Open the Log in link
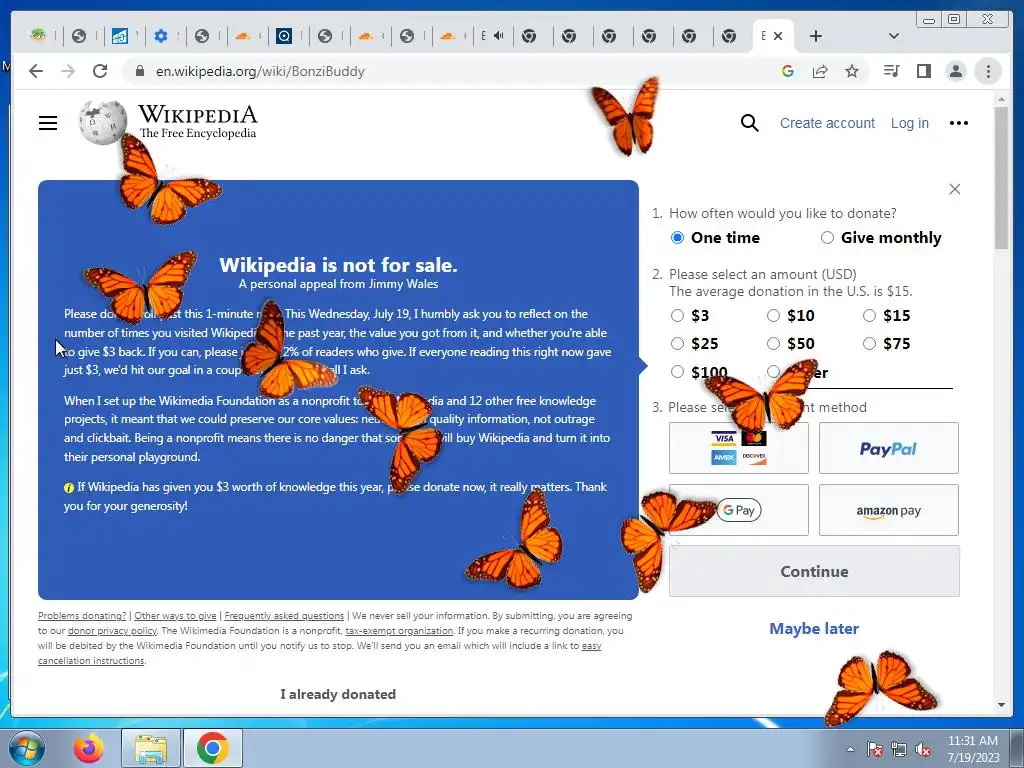Viewport: 1024px width, 768px height. [x=910, y=123]
